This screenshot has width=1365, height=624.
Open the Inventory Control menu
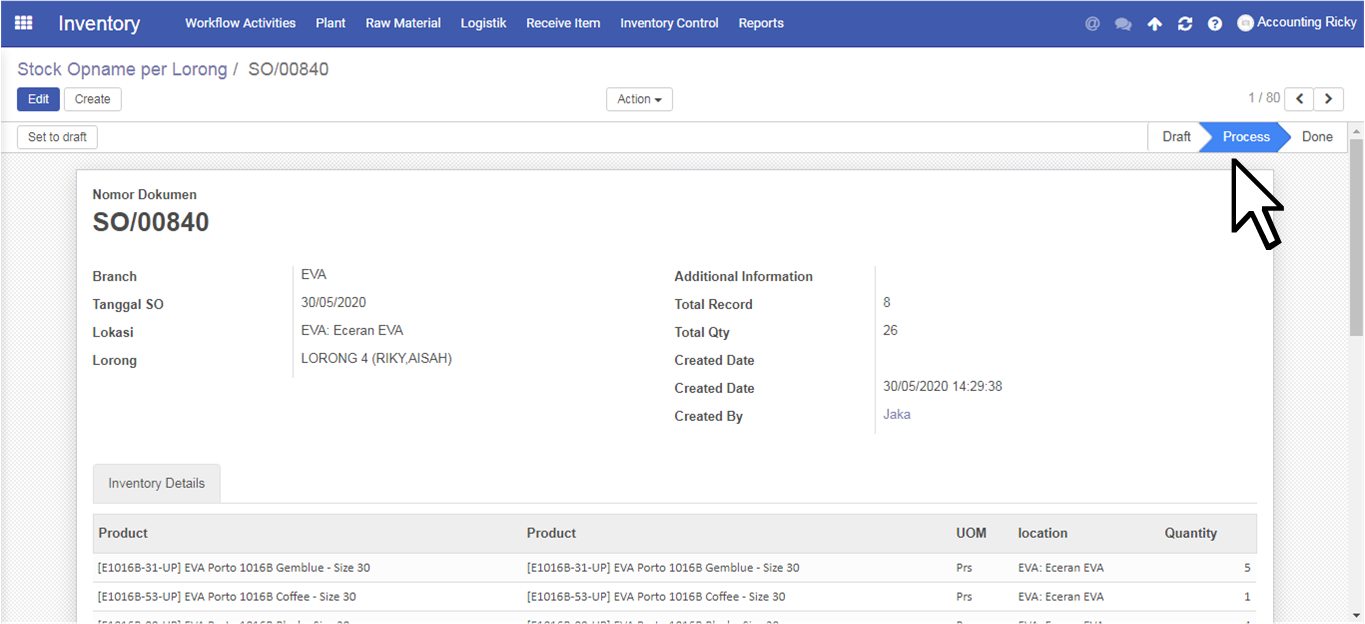pos(669,23)
